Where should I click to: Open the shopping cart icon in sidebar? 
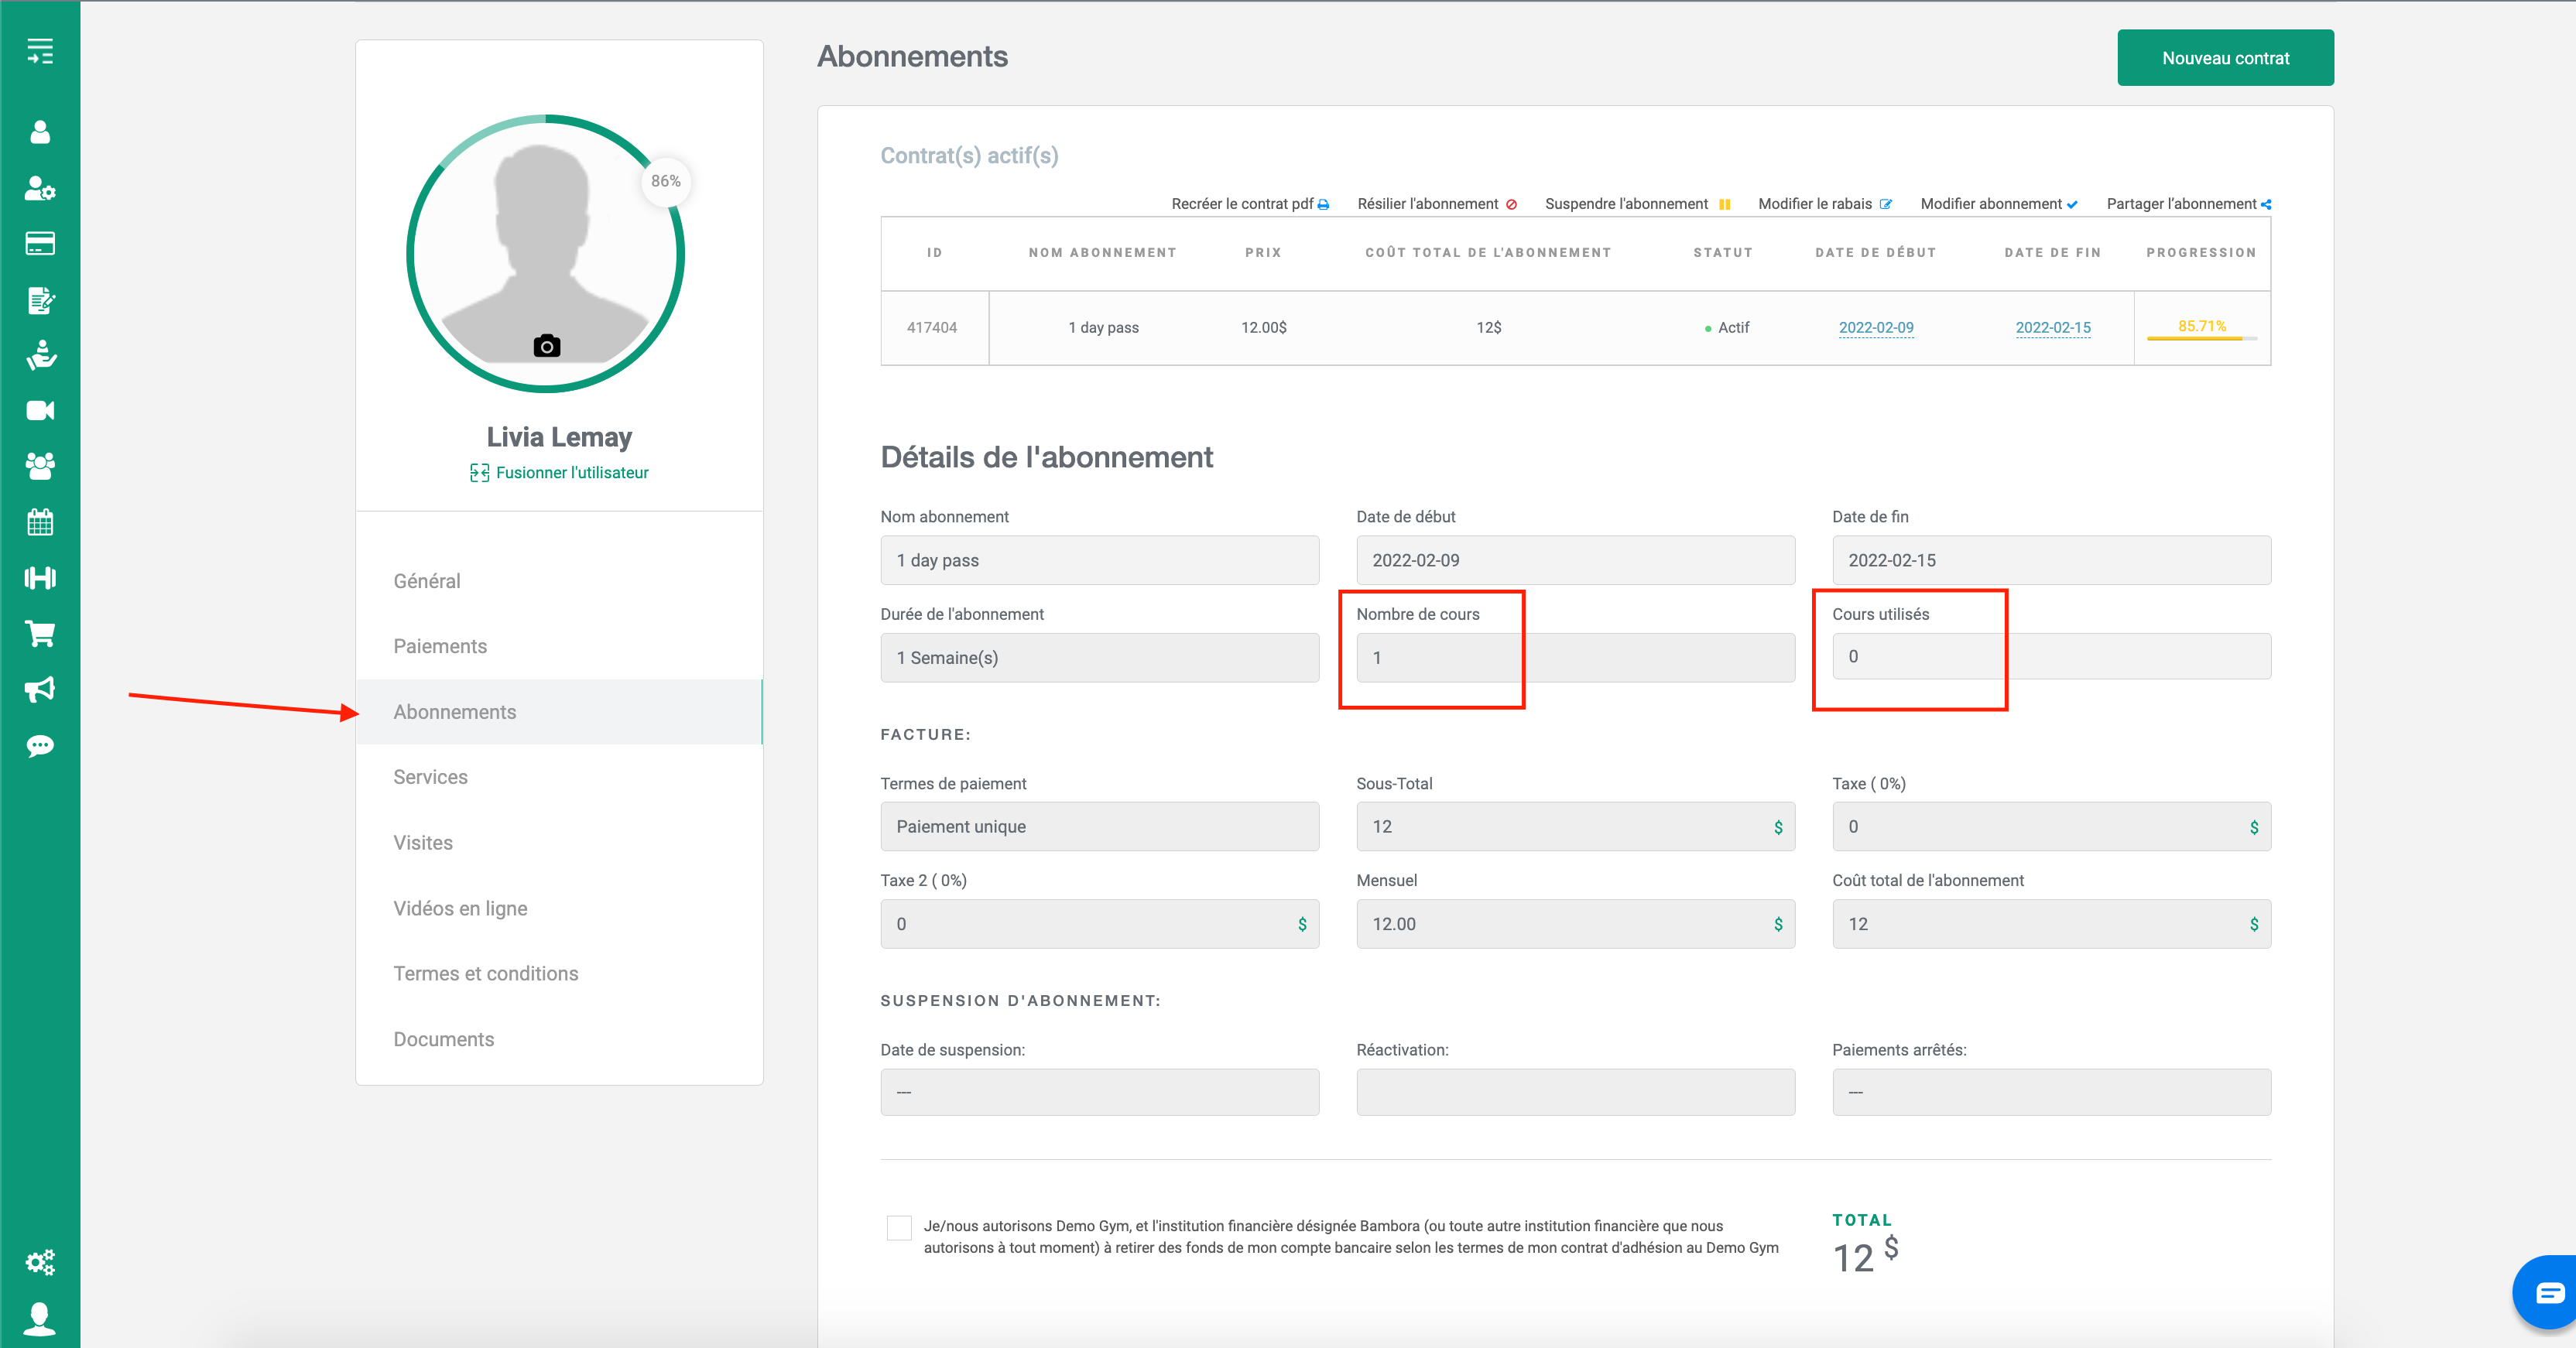coord(40,633)
